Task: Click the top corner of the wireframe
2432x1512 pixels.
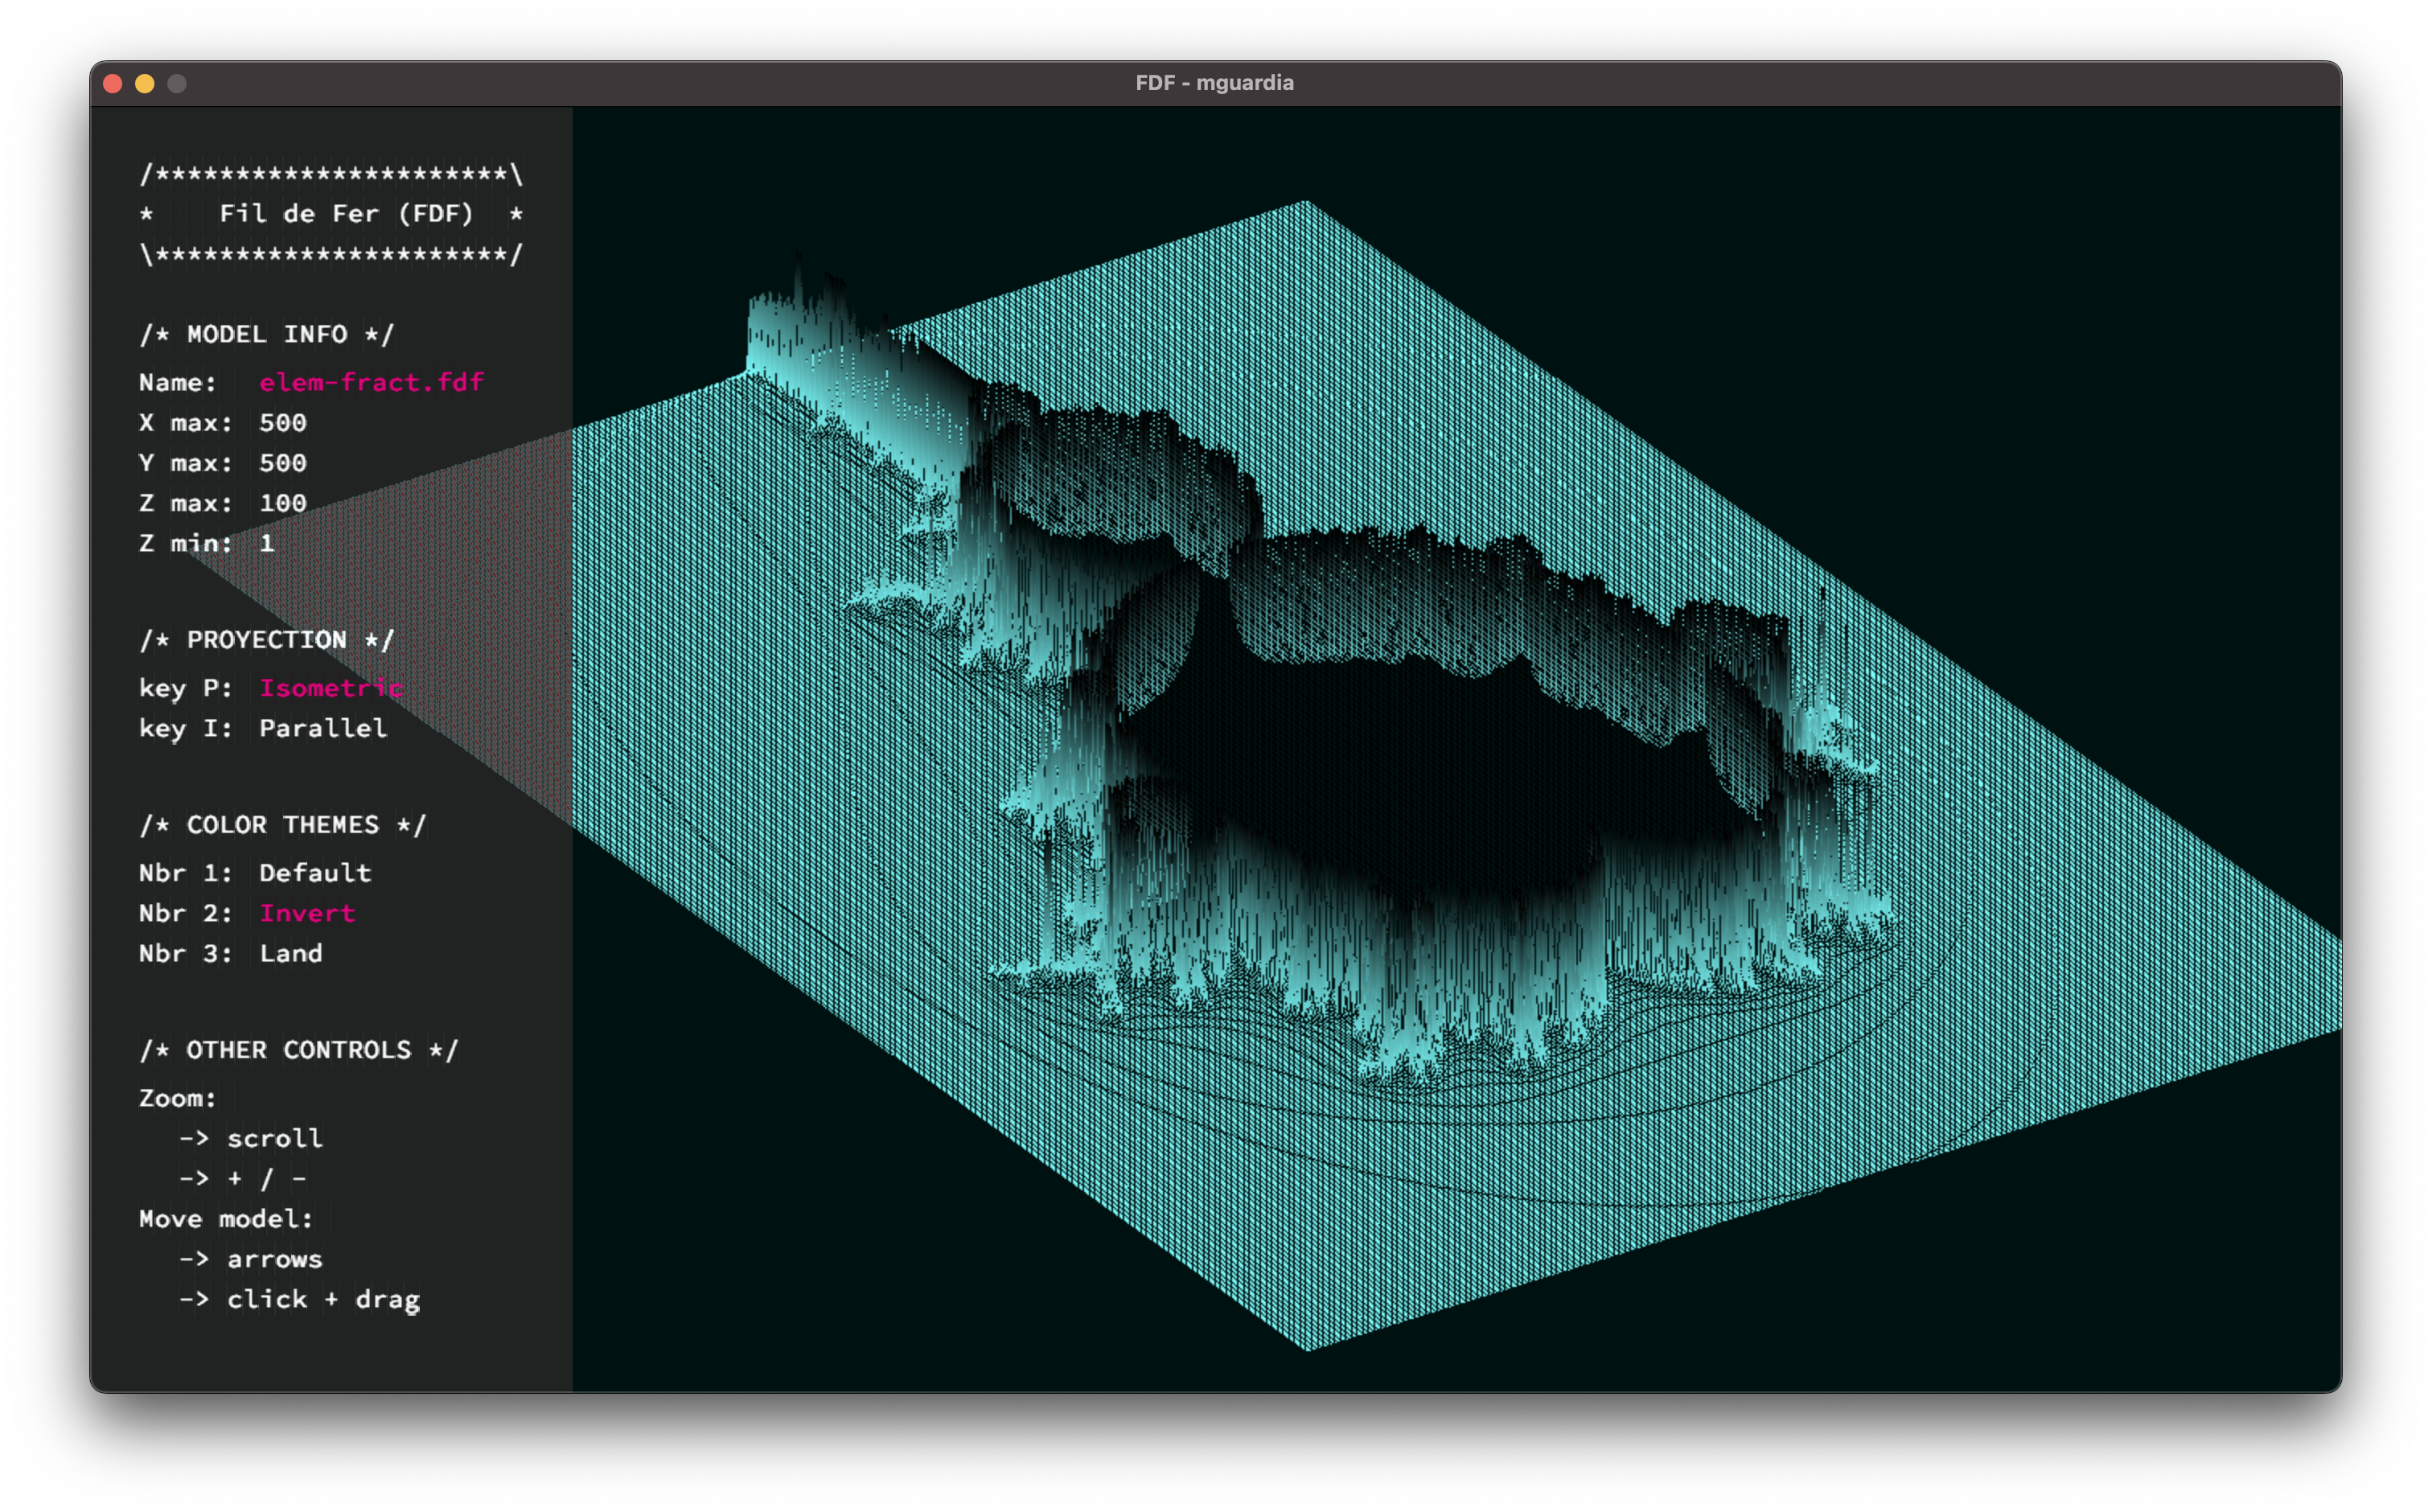Action: (x=1305, y=204)
